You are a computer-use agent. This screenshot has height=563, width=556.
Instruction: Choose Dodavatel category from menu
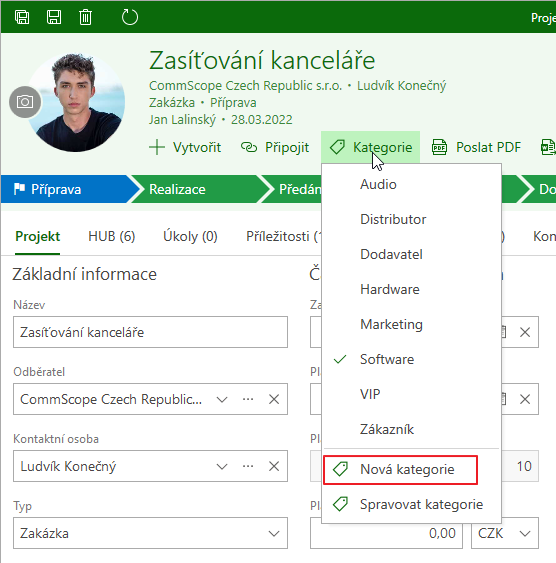[x=411, y=255]
